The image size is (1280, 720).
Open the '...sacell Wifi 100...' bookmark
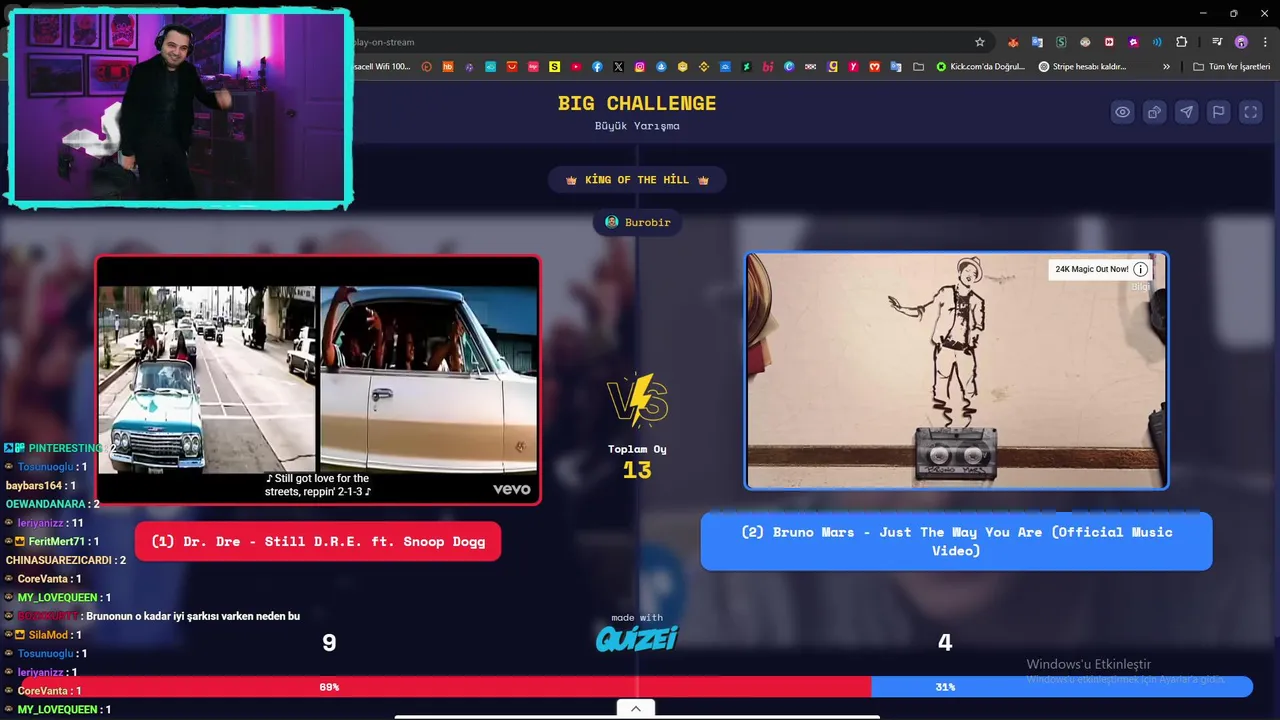(x=382, y=67)
